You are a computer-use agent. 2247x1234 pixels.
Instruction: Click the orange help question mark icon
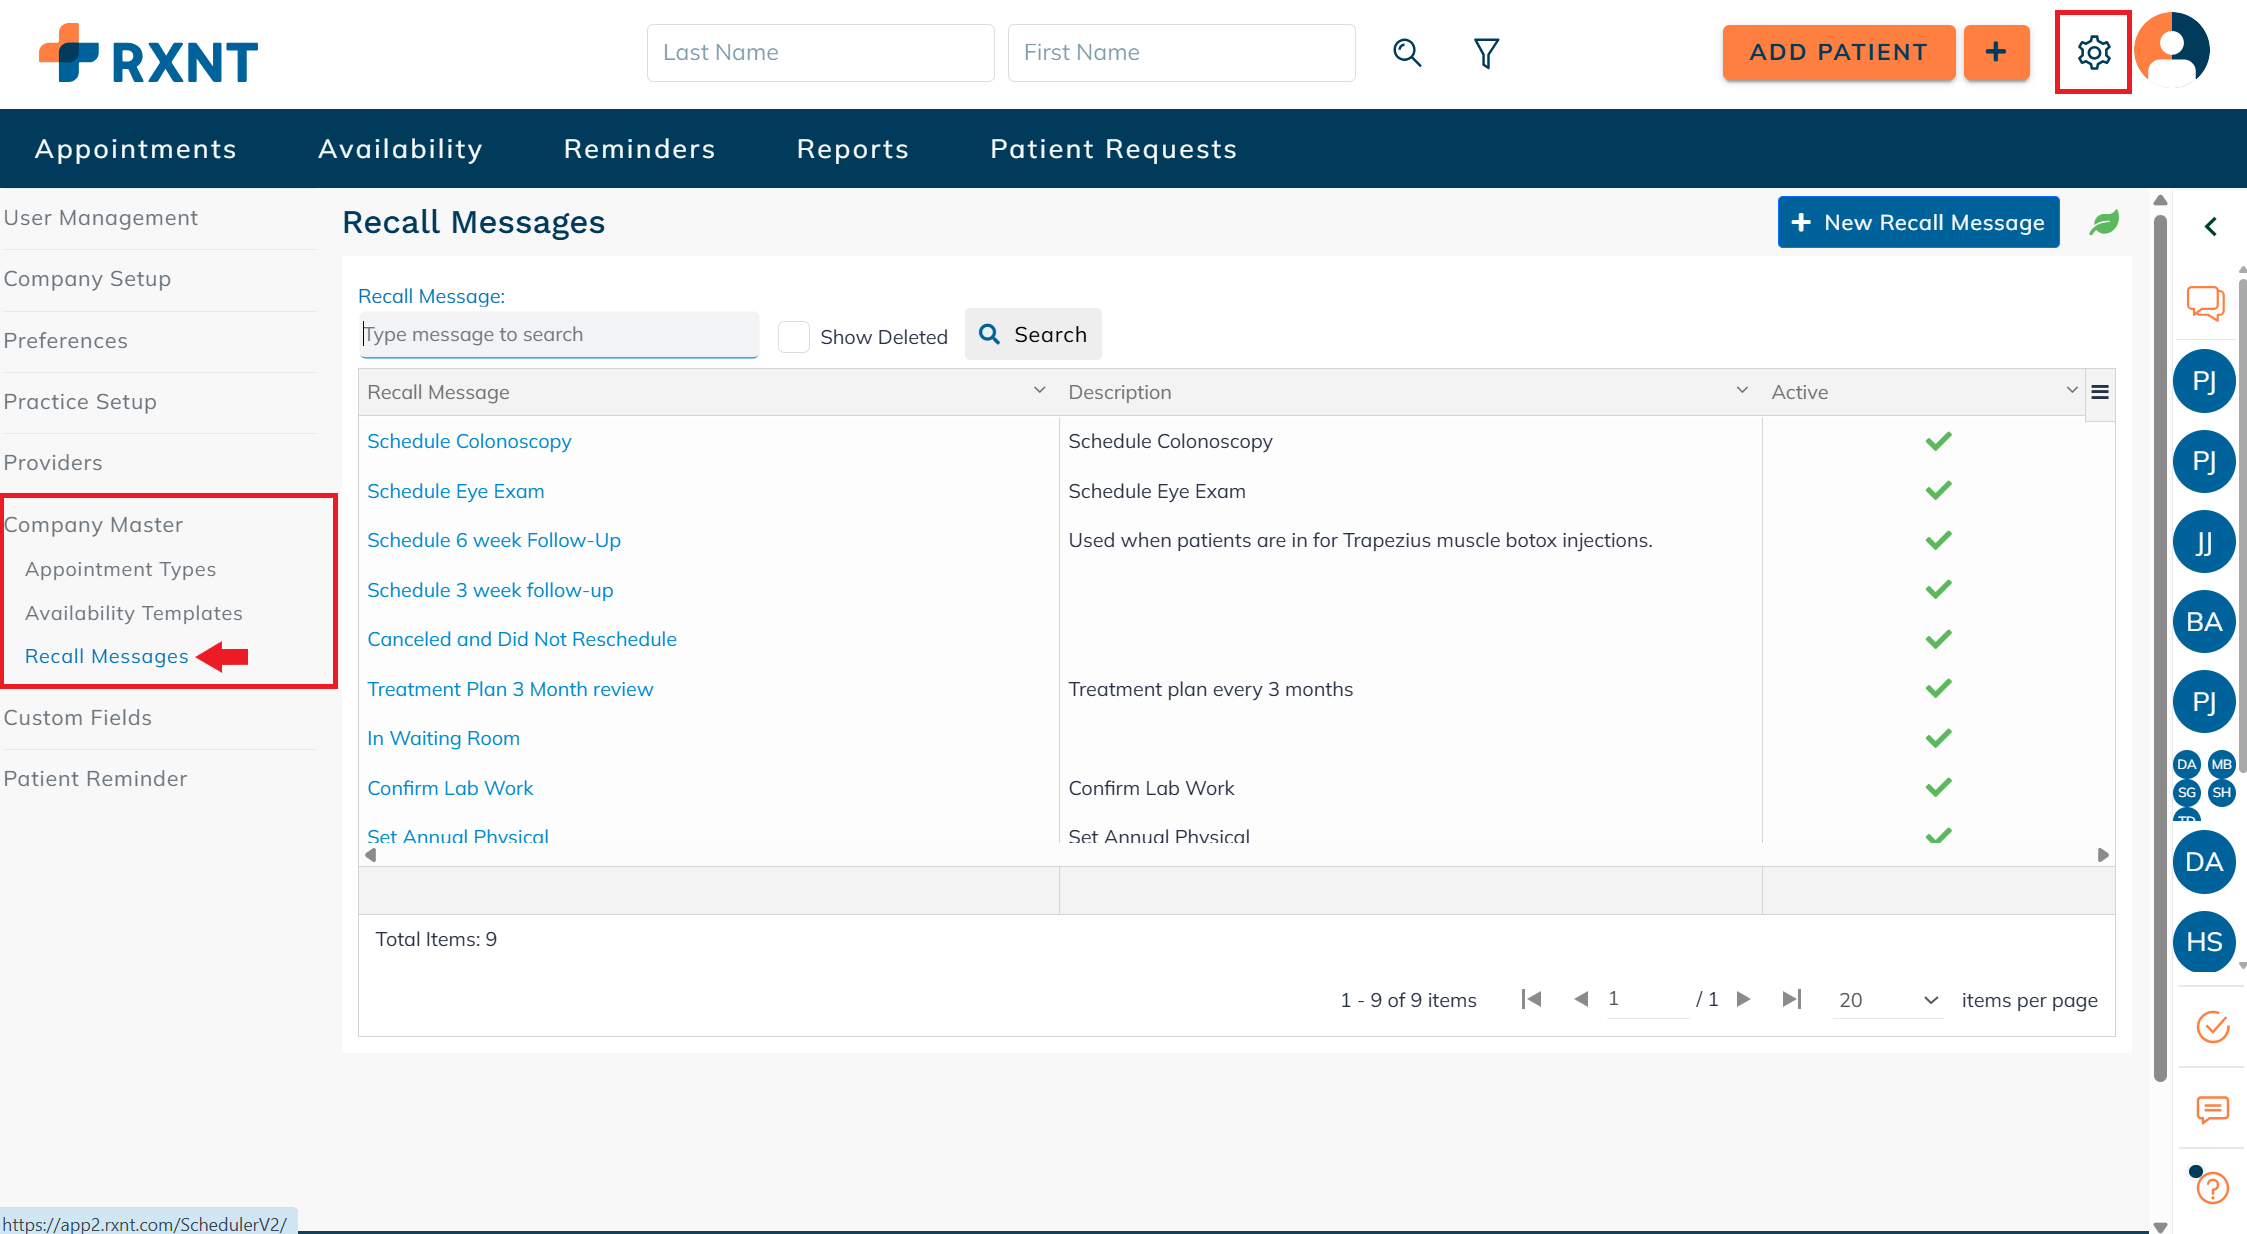(2212, 1187)
